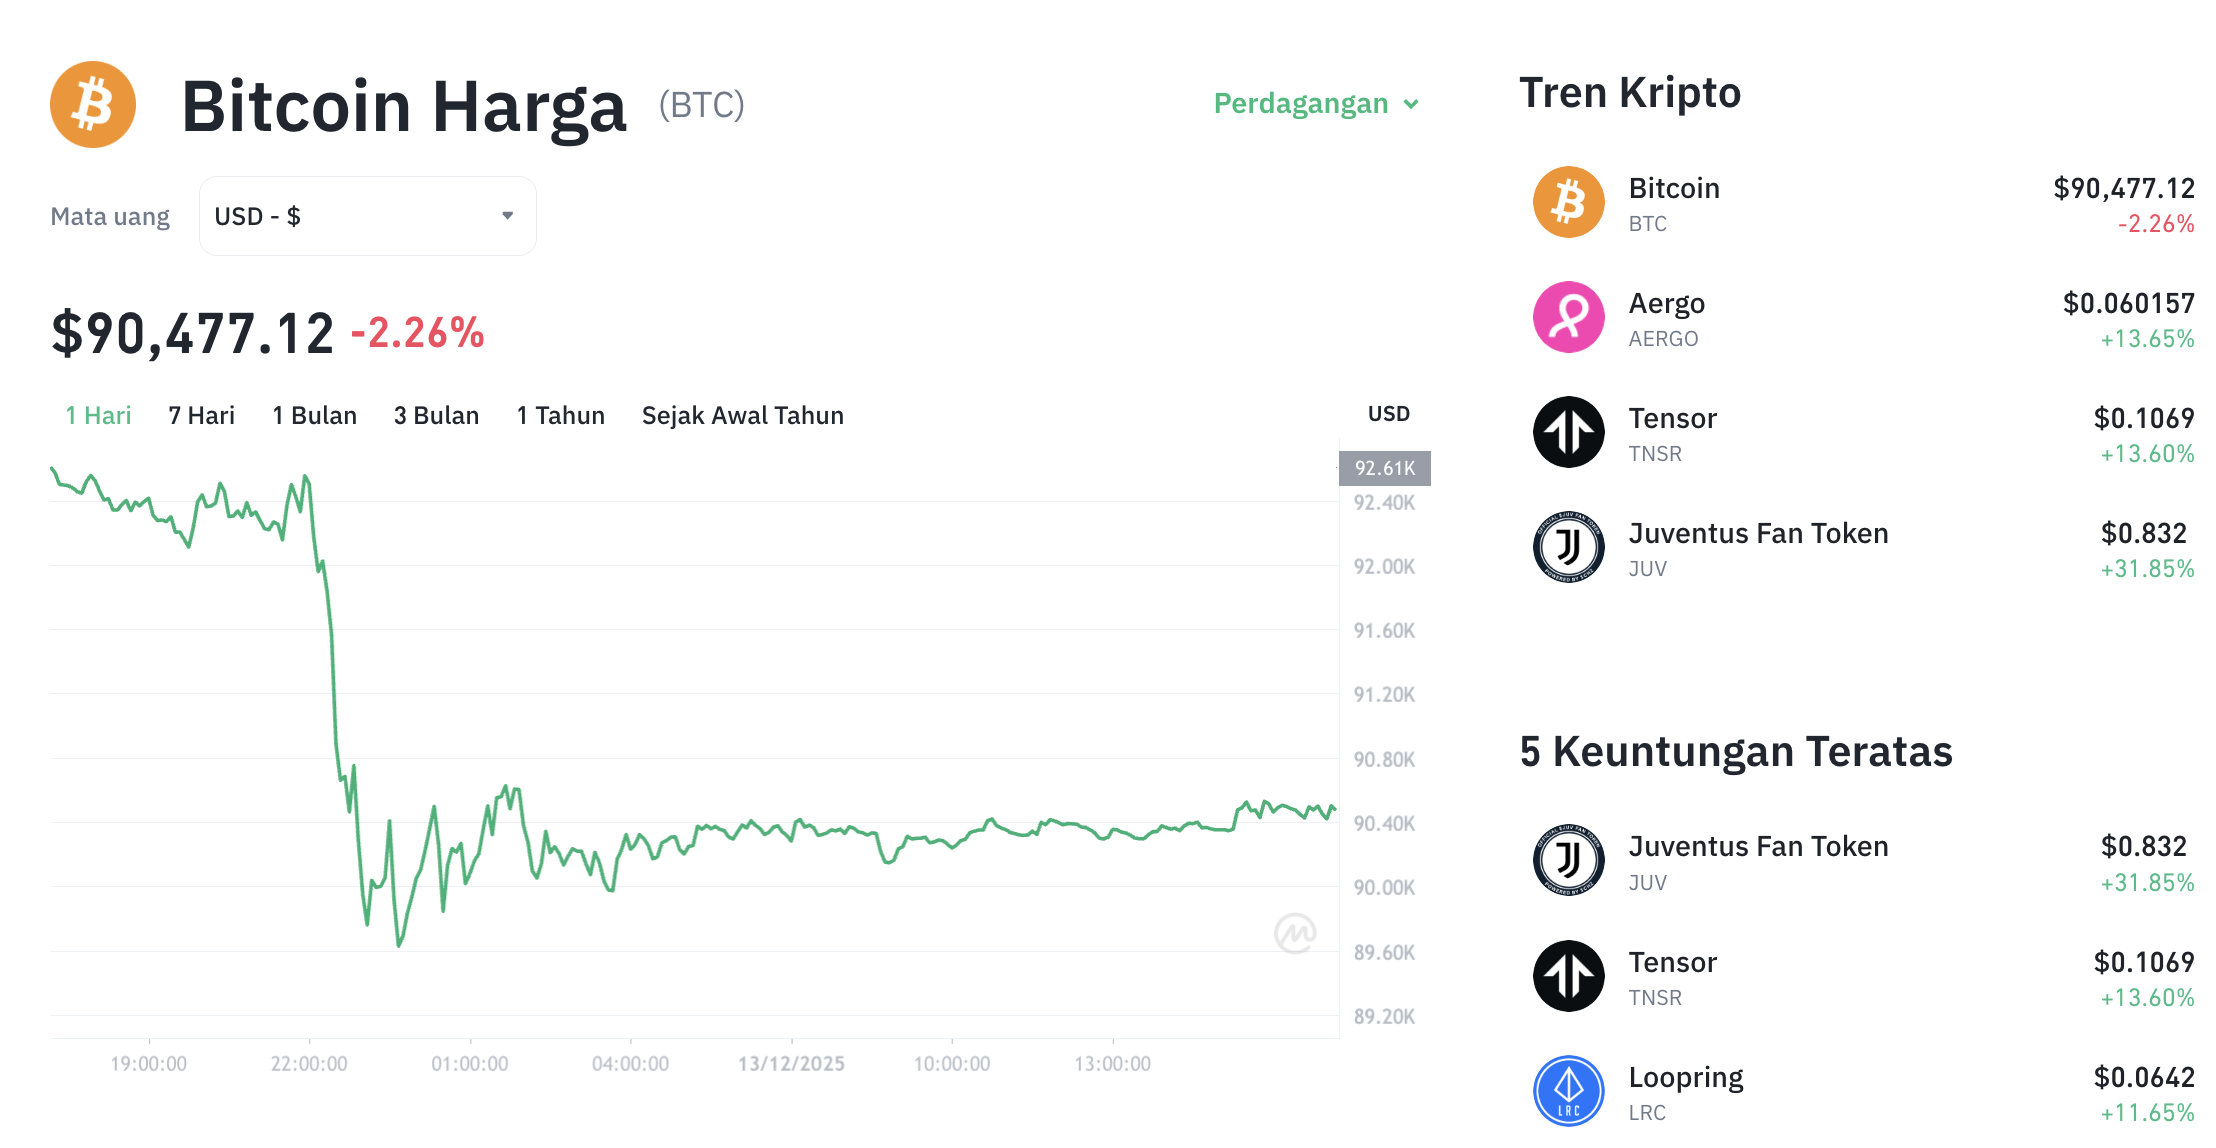Click the Aergo coin icon

coord(1568,317)
